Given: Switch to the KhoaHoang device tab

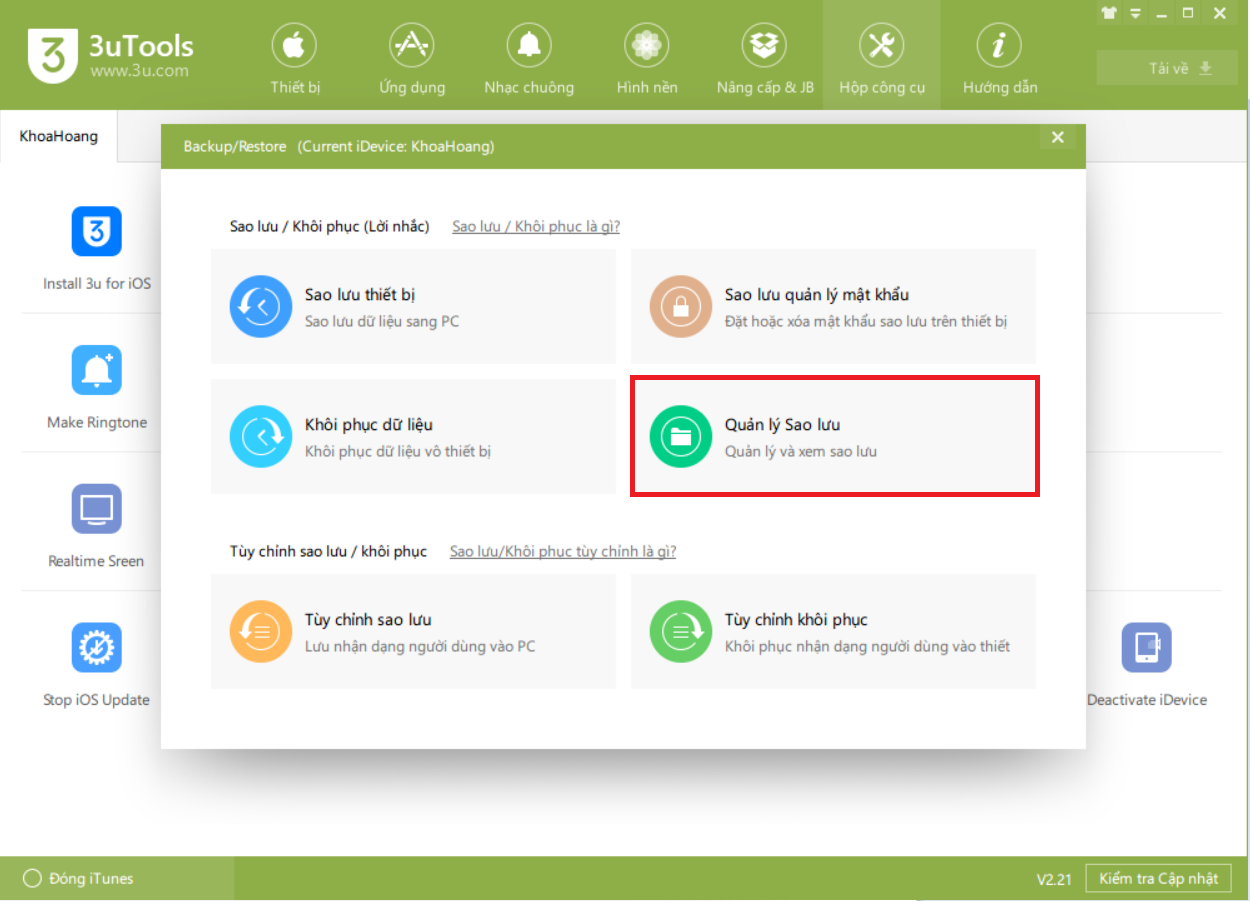Looking at the screenshot, I should pyautogui.click(x=59, y=136).
